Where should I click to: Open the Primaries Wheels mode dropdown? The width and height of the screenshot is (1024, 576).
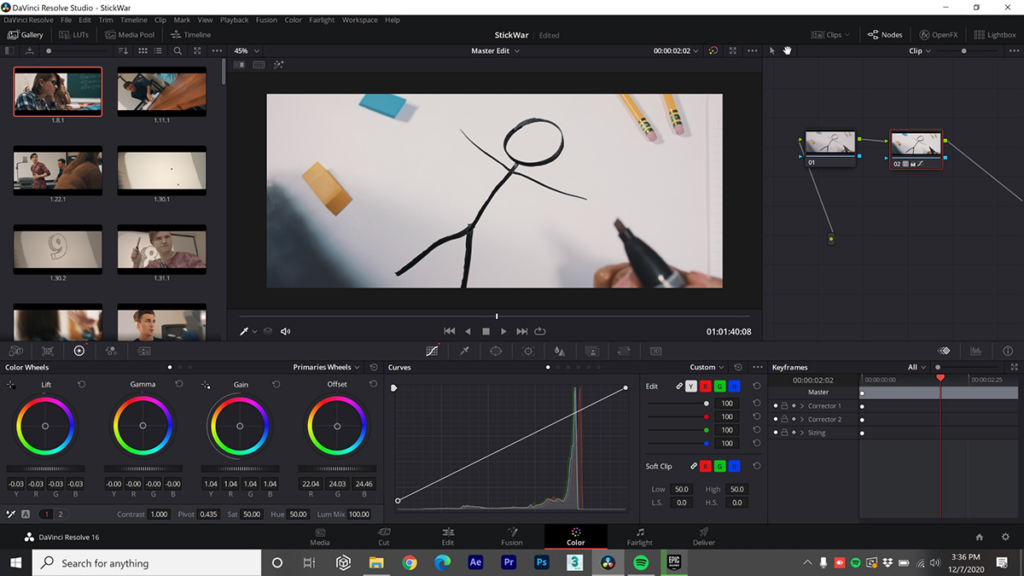(326, 367)
